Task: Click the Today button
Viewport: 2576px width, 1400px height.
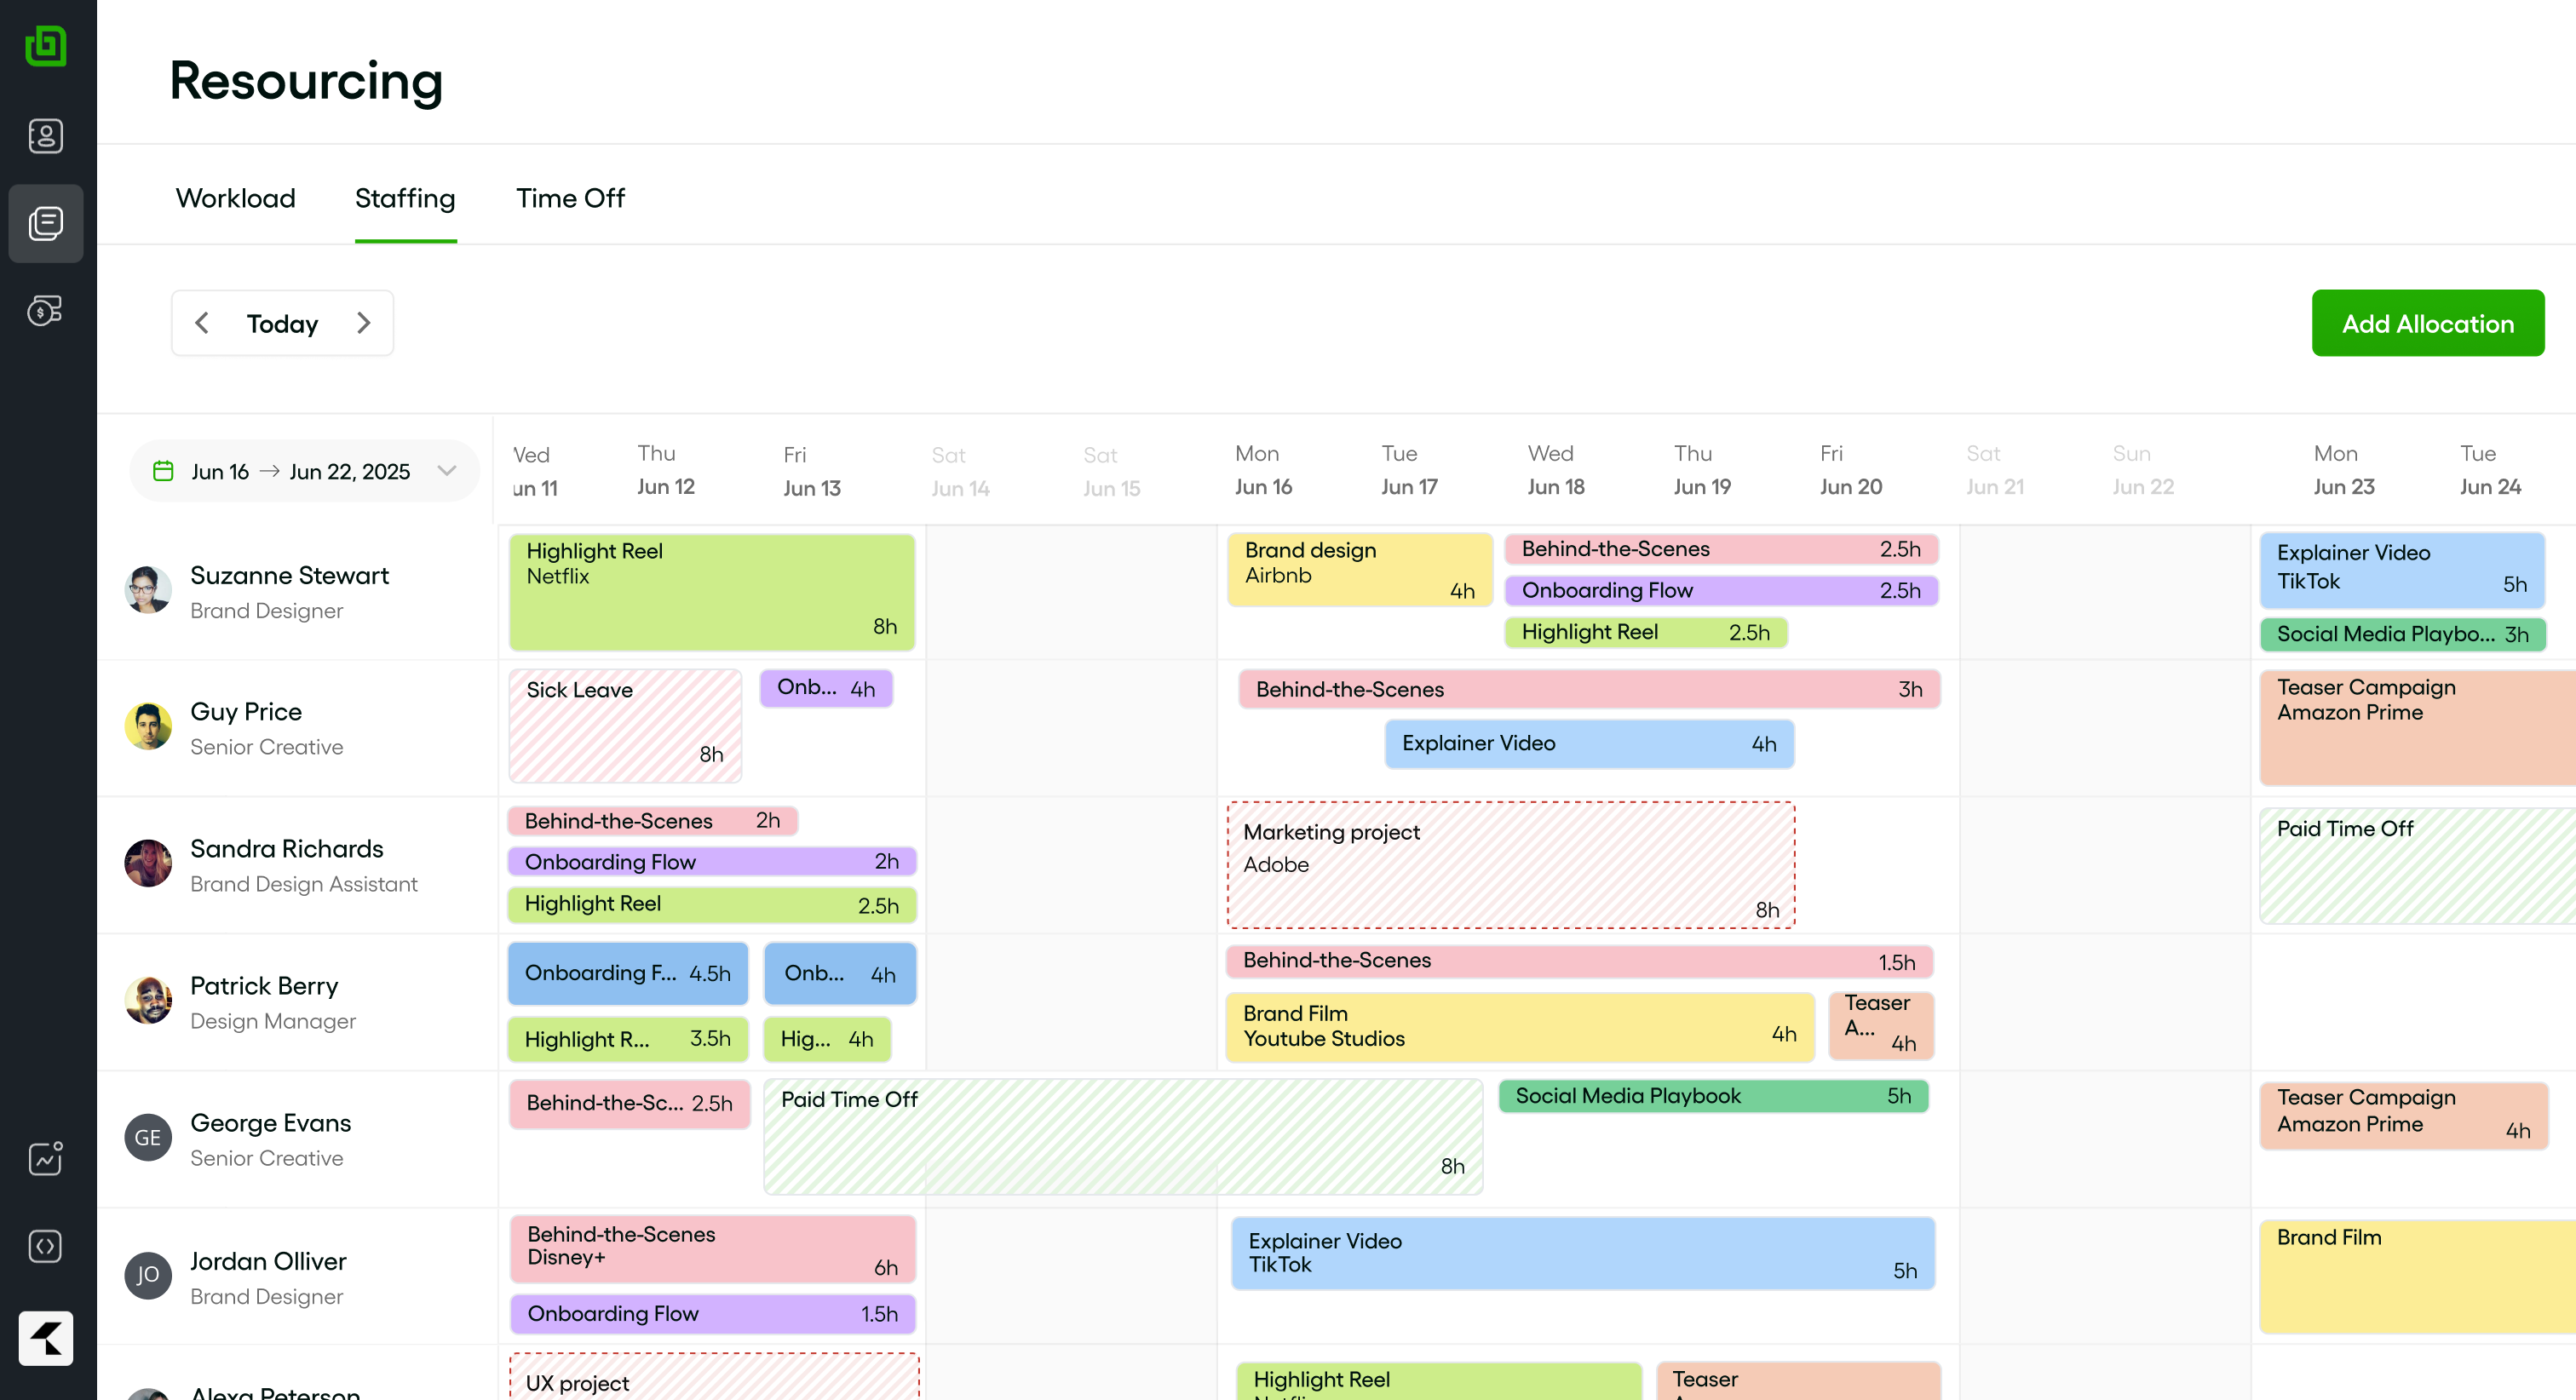Action: point(282,323)
